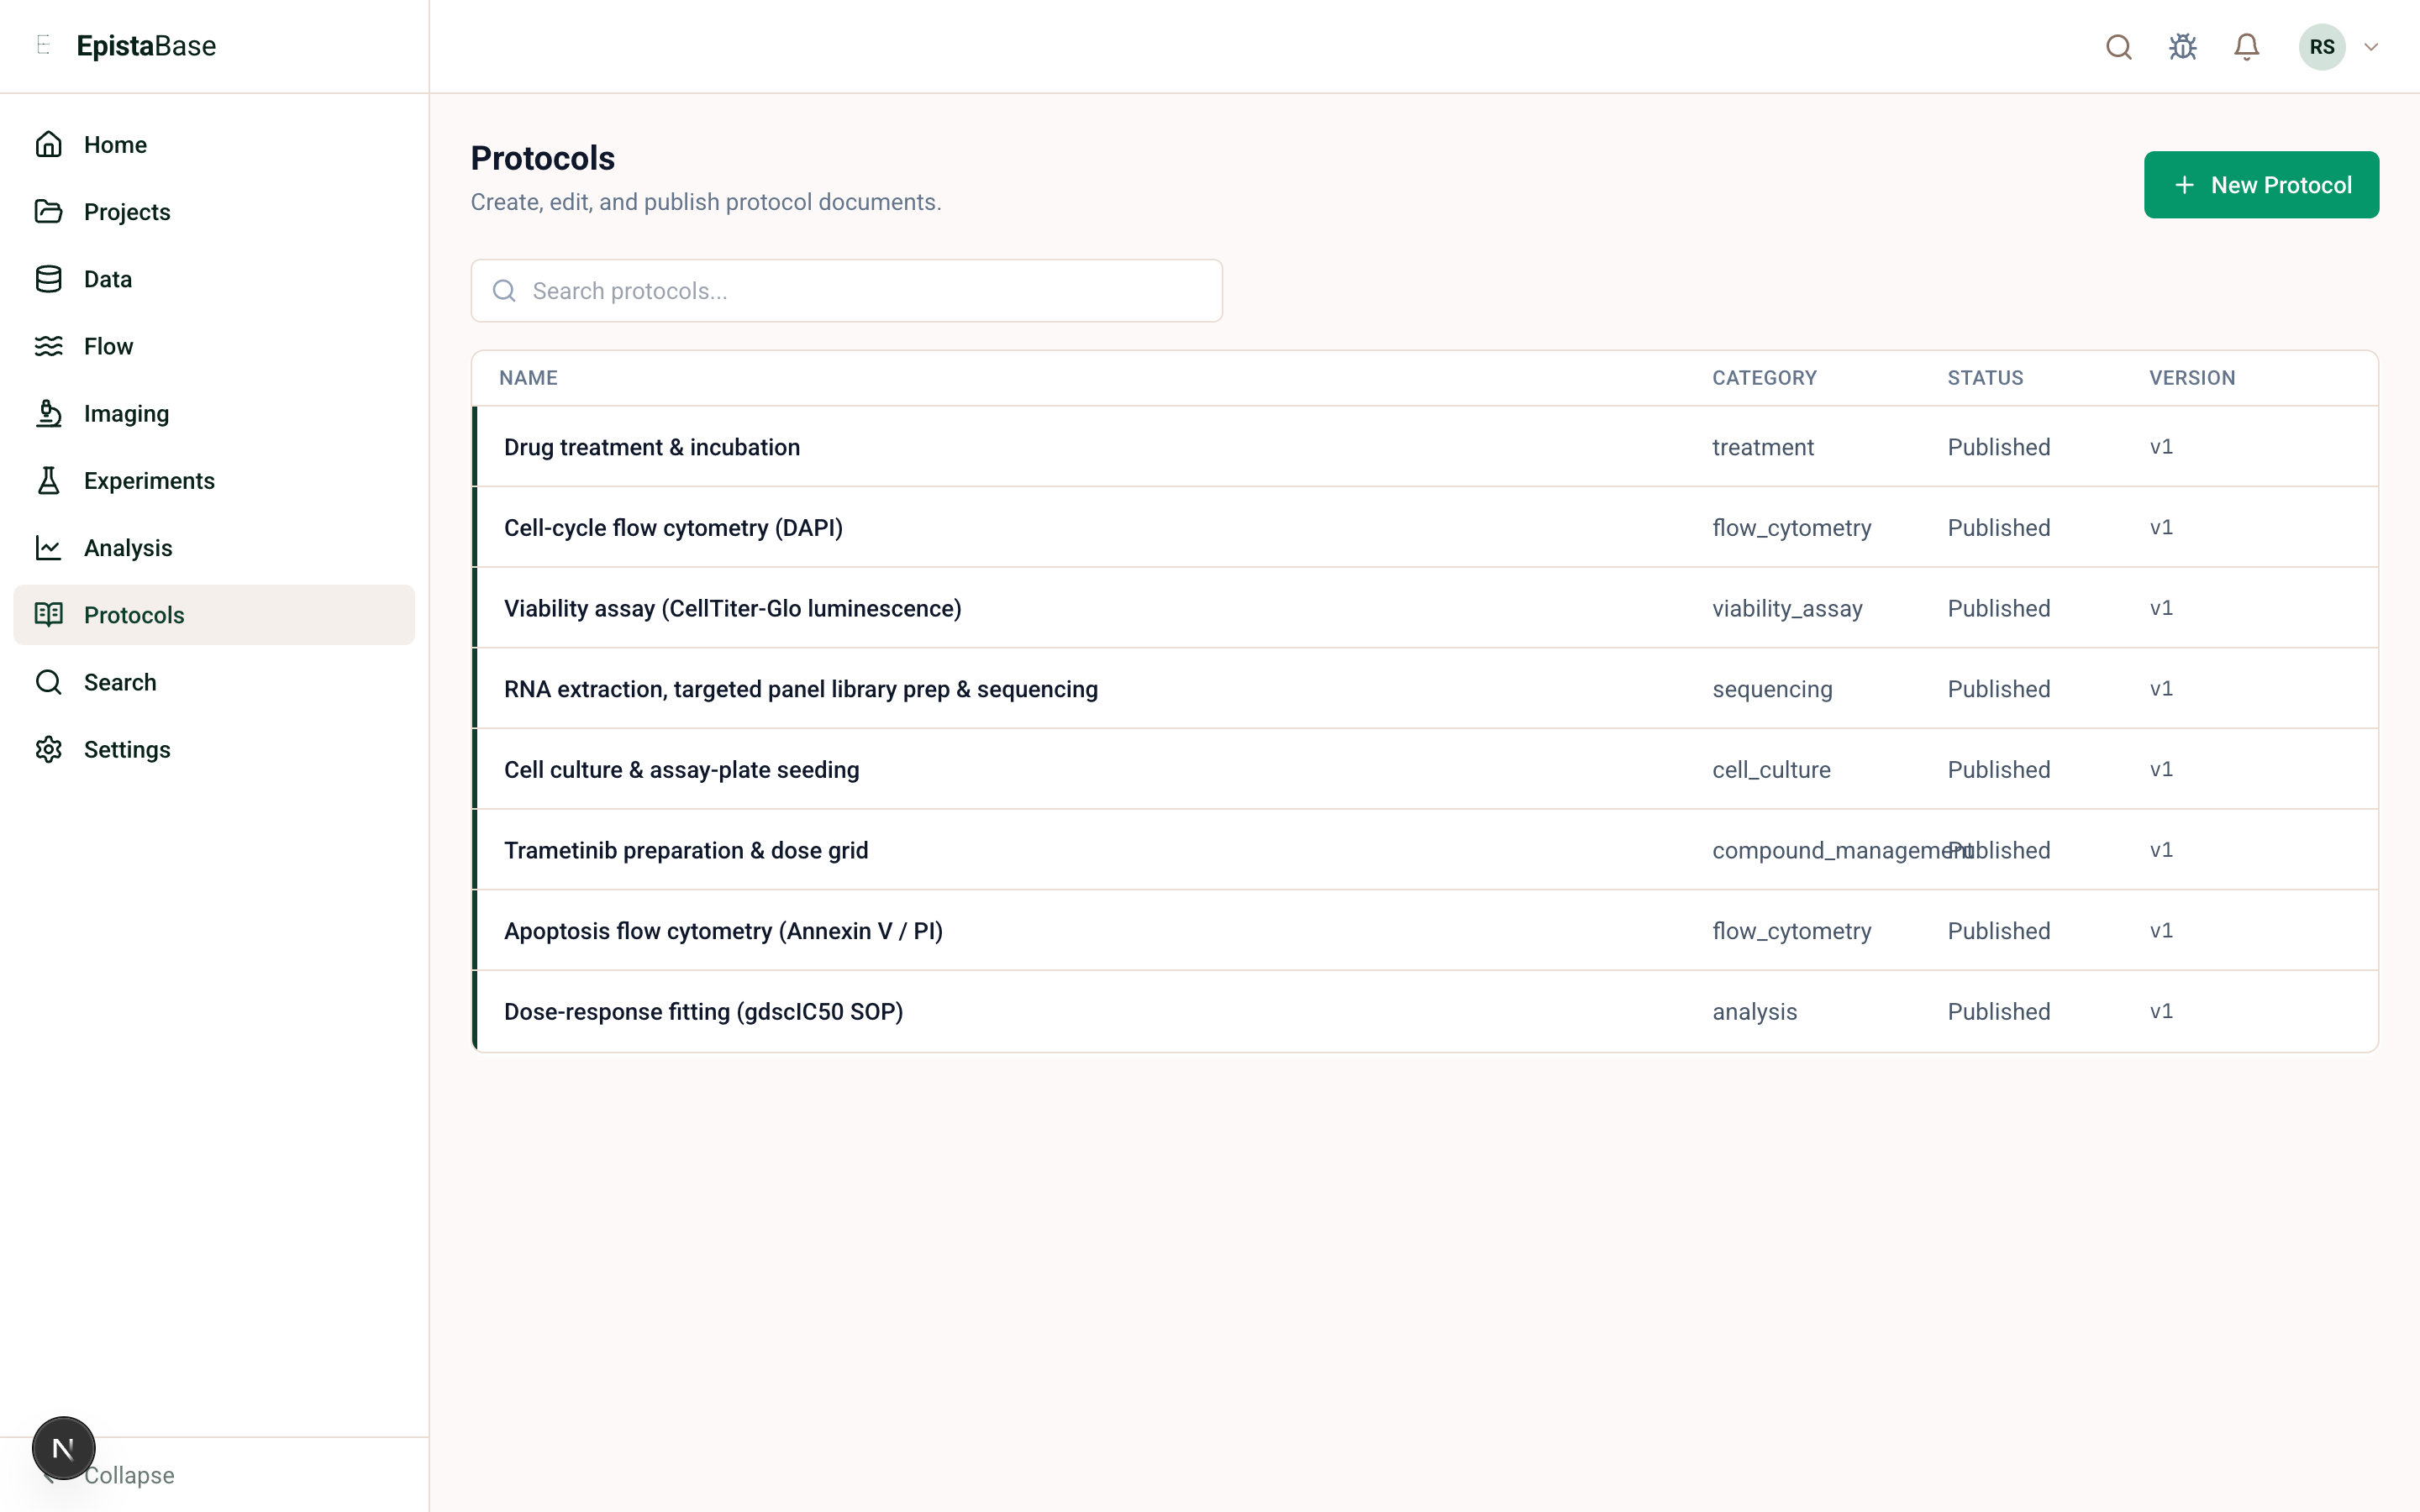Open Experiments section
The width and height of the screenshot is (2420, 1512).
point(214,480)
